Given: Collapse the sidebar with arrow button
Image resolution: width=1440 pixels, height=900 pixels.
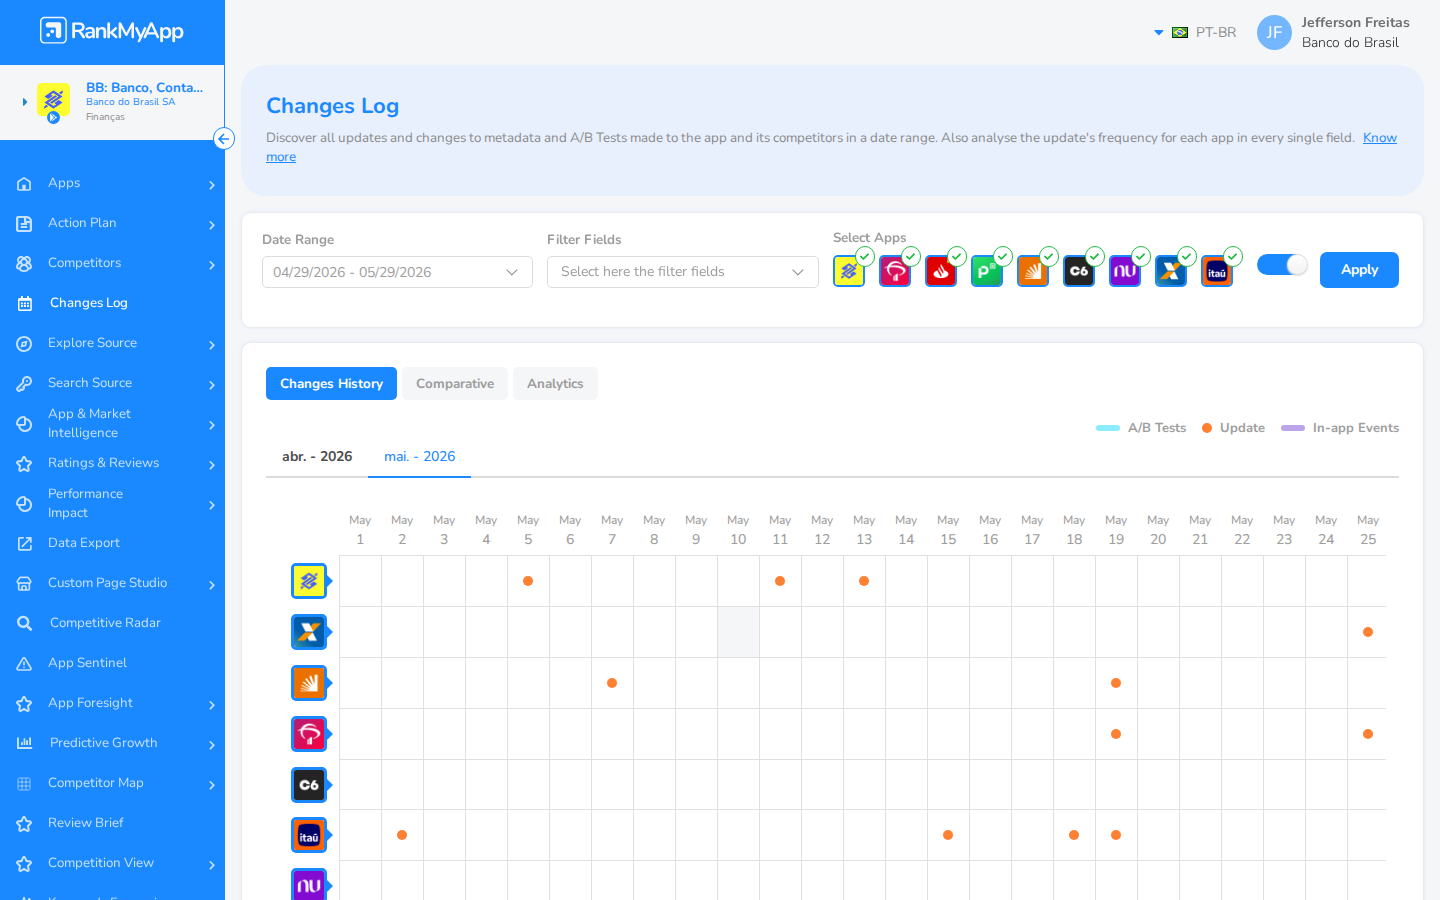Looking at the screenshot, I should click(x=224, y=139).
